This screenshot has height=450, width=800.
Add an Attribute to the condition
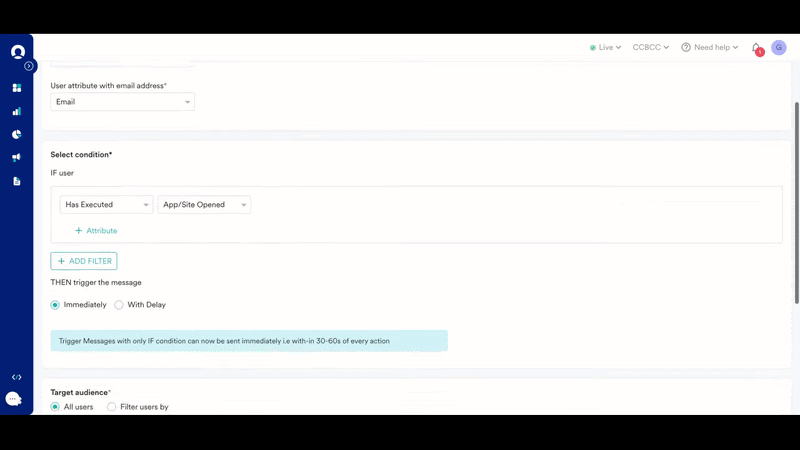click(x=96, y=231)
